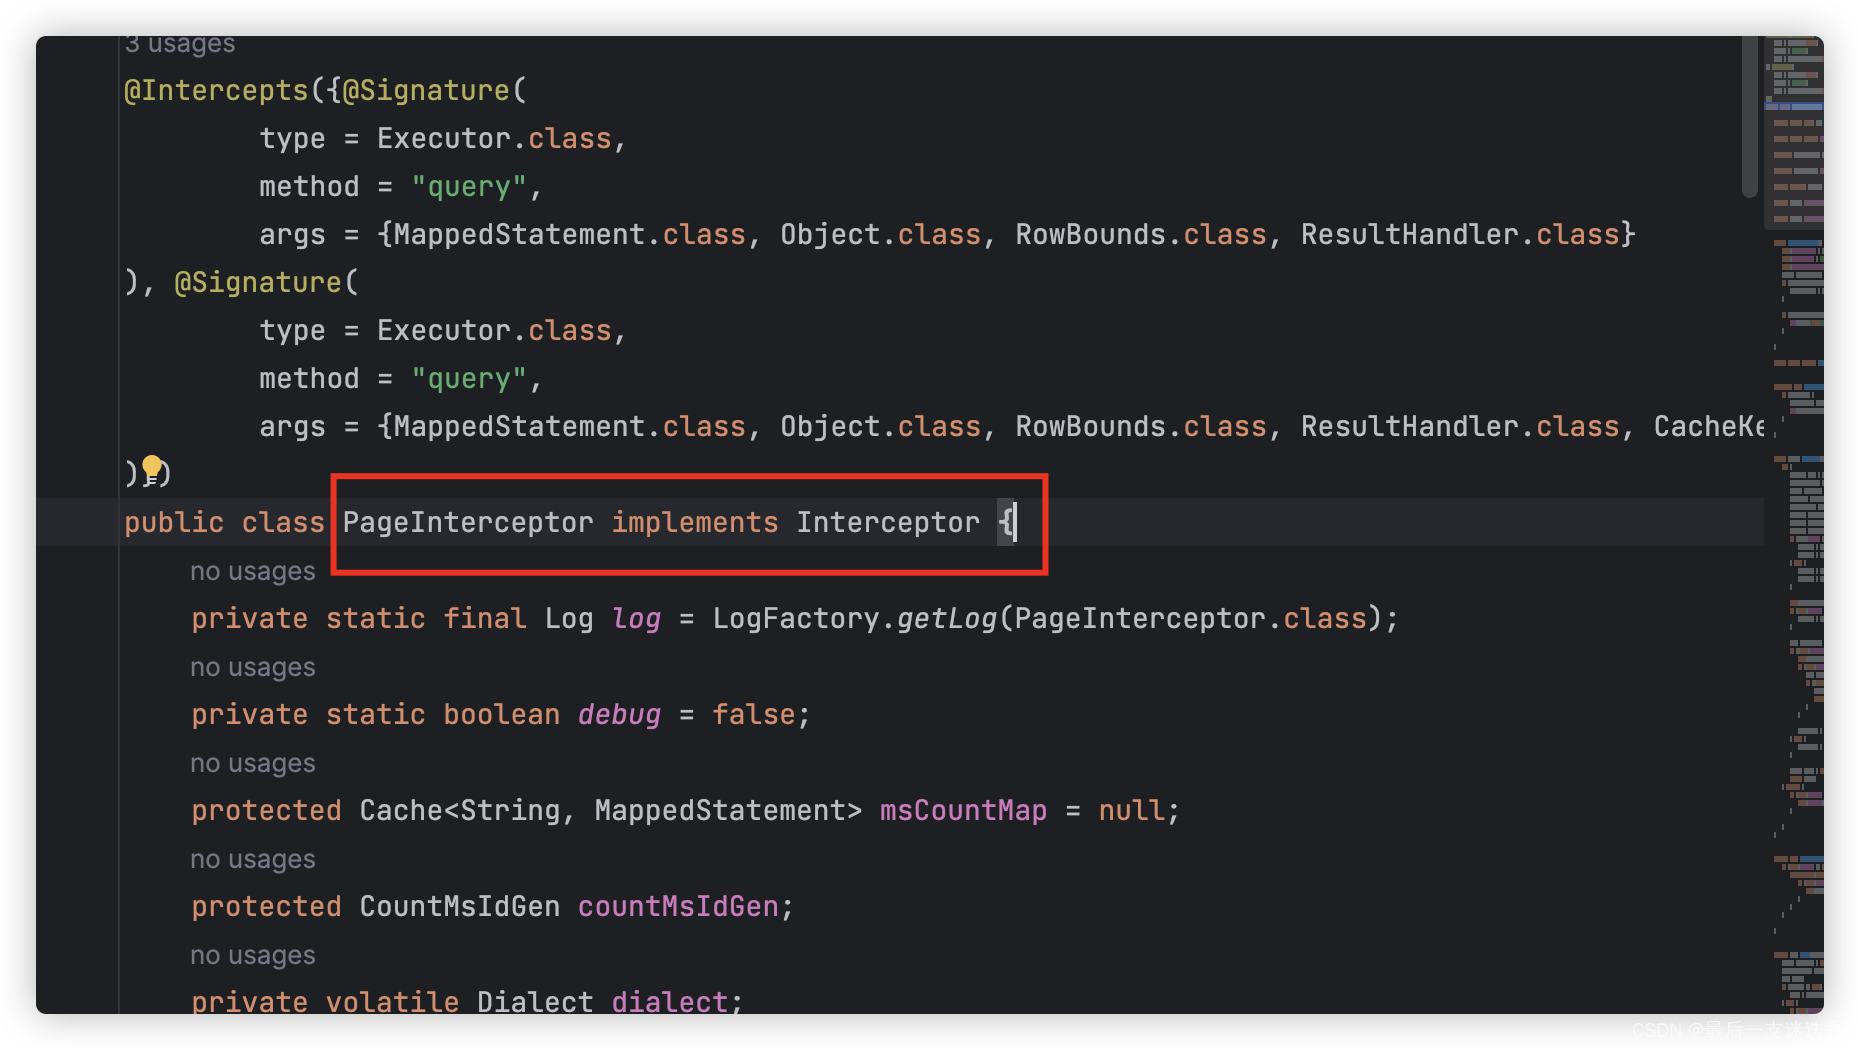Click the 'getLog' method call
Image resolution: width=1860 pixels, height=1050 pixels.
pyautogui.click(x=947, y=618)
